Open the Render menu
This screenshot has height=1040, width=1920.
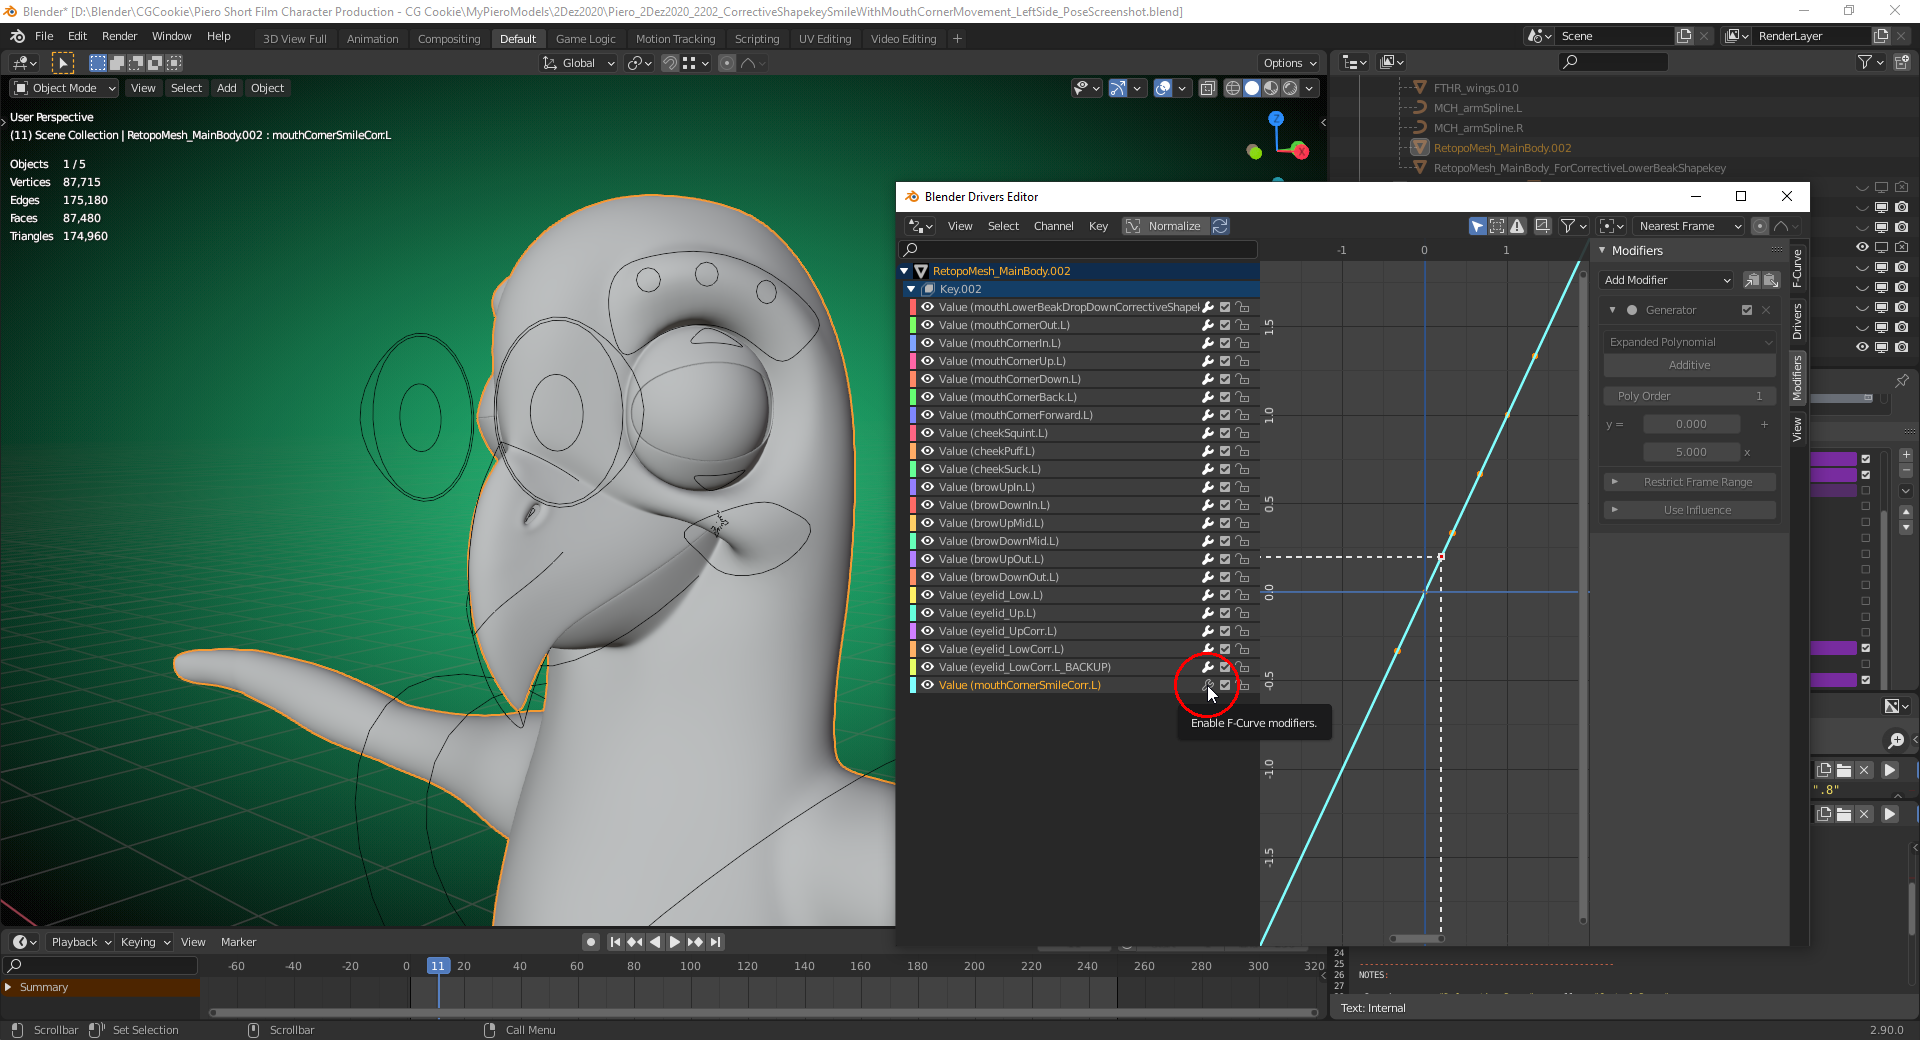click(x=119, y=36)
